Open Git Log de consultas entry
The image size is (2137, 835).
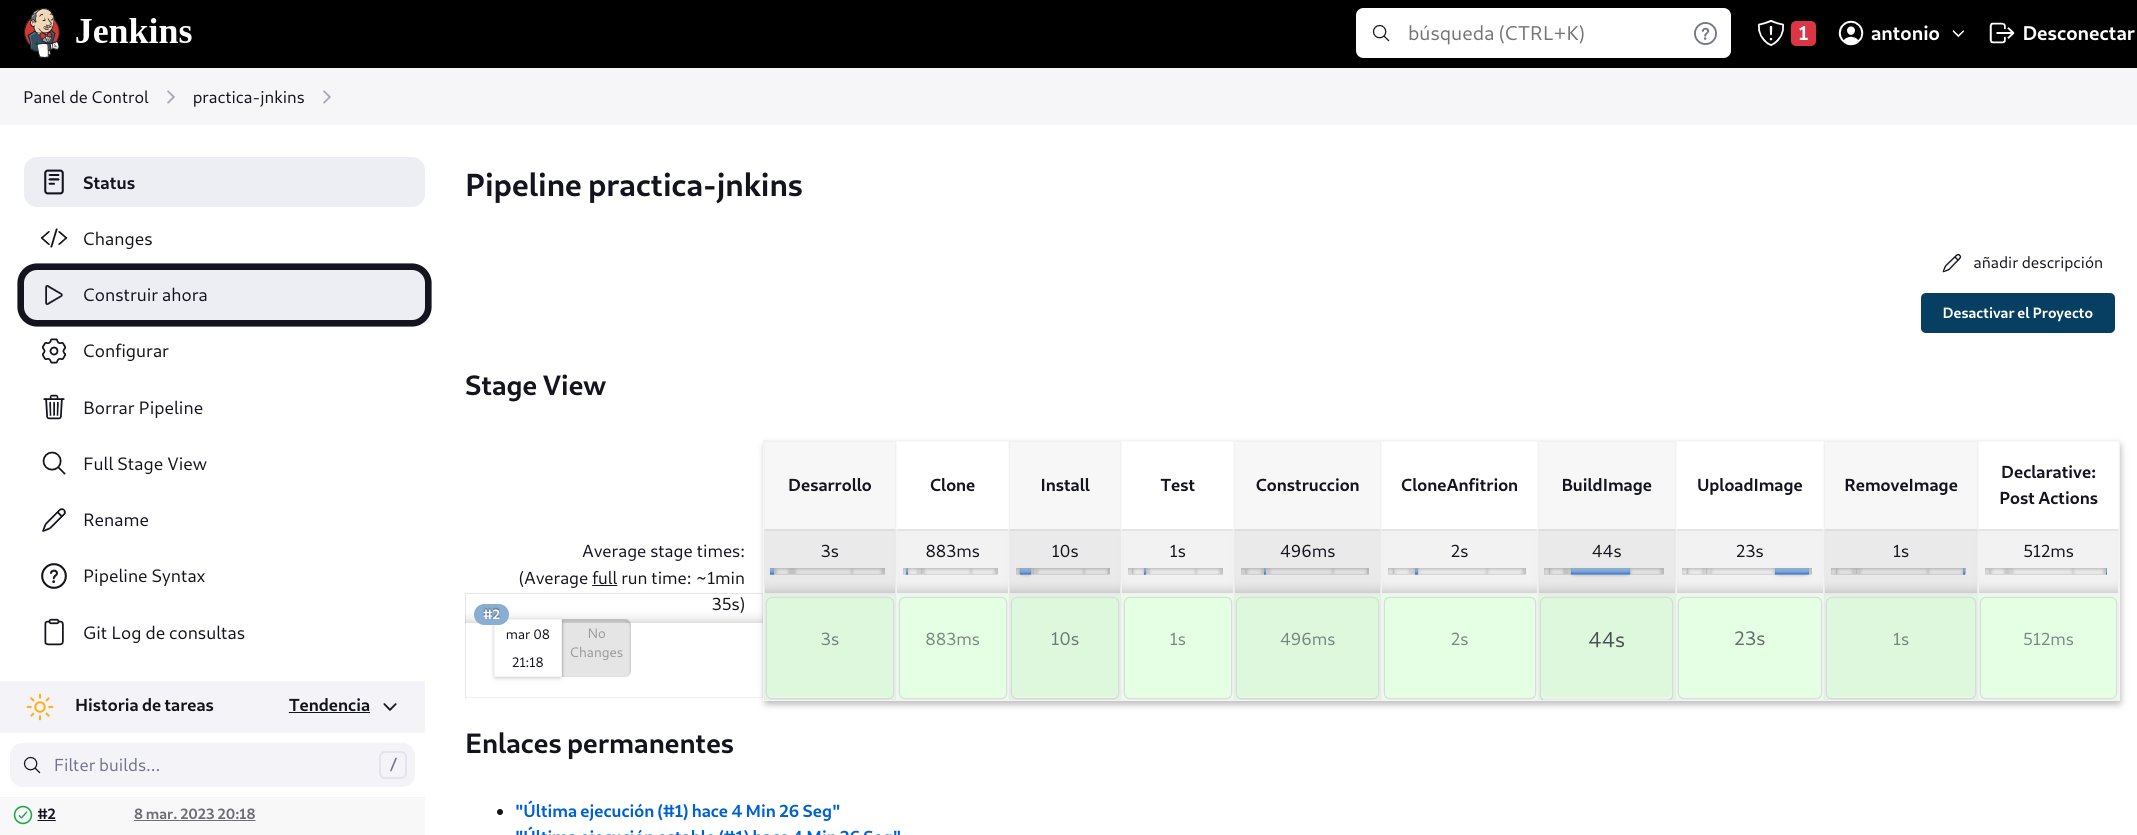[224, 632]
